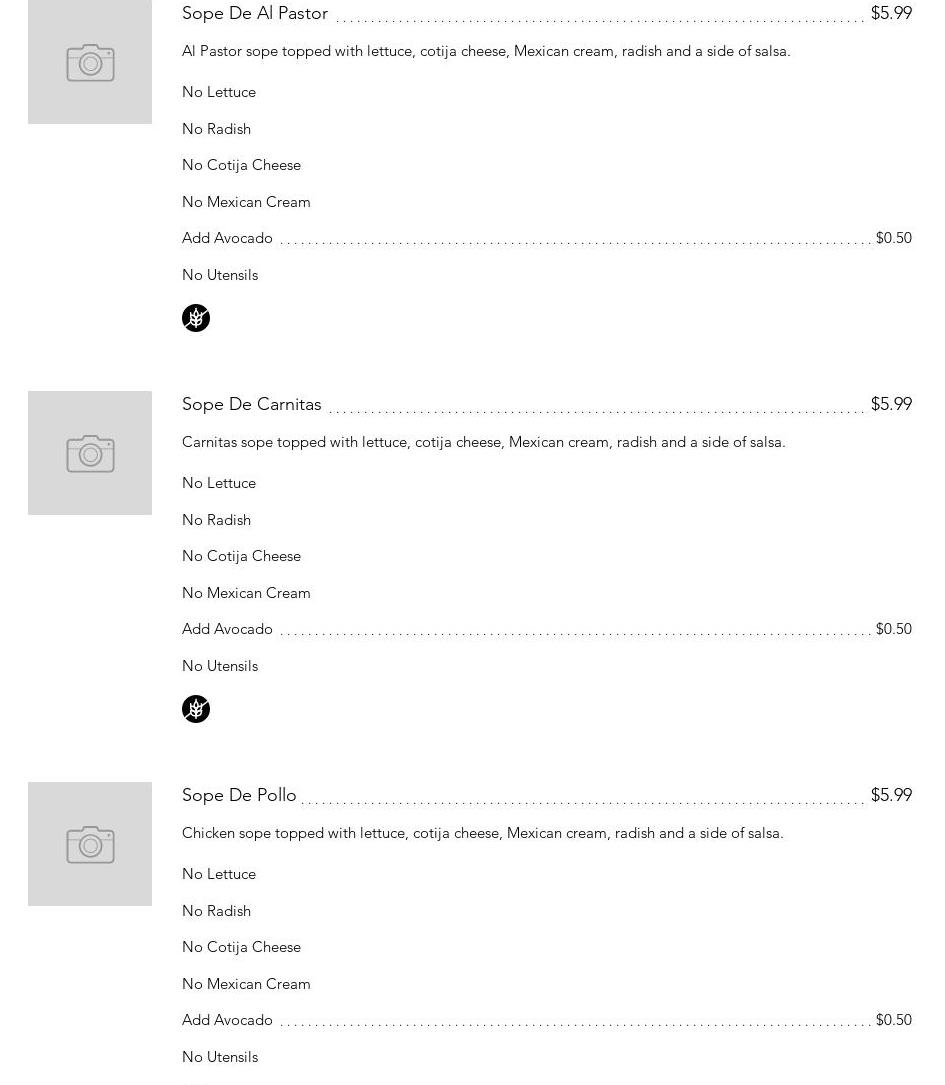Pick No Lettuce under Sope De Al Pastor
945x1085 pixels.
(x=219, y=92)
